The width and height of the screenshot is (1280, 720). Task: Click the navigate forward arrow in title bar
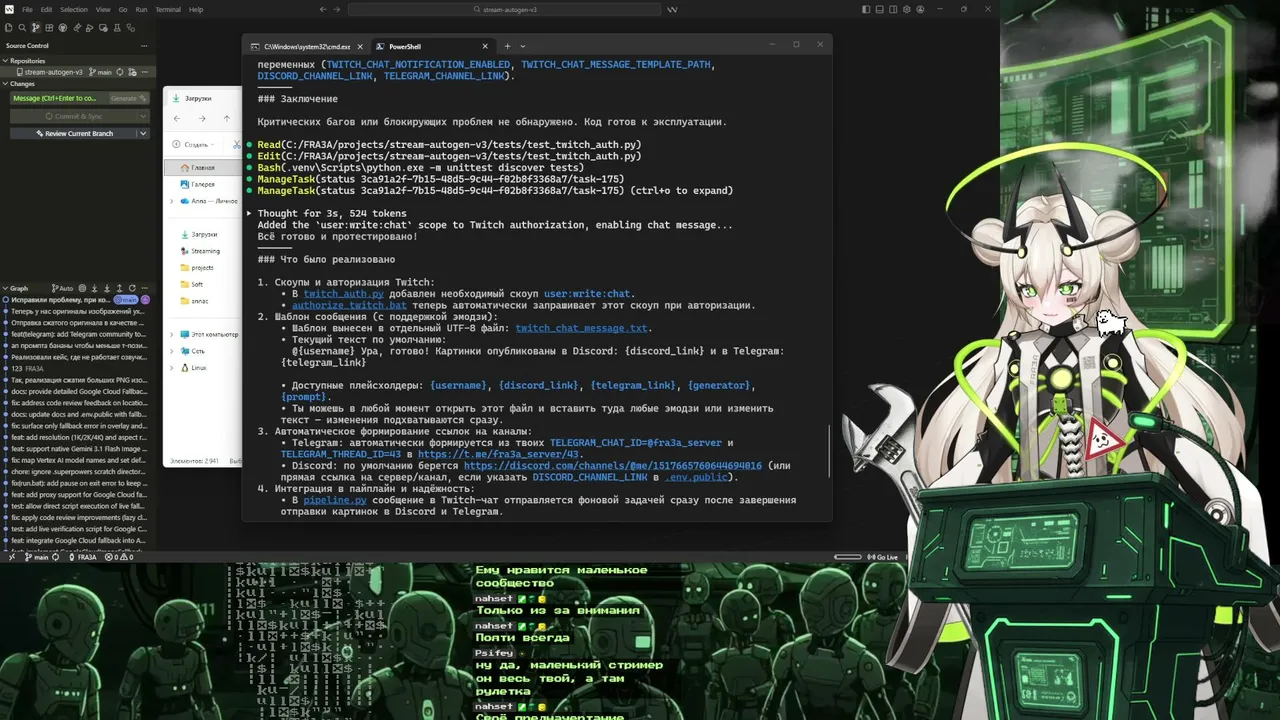point(338,9)
